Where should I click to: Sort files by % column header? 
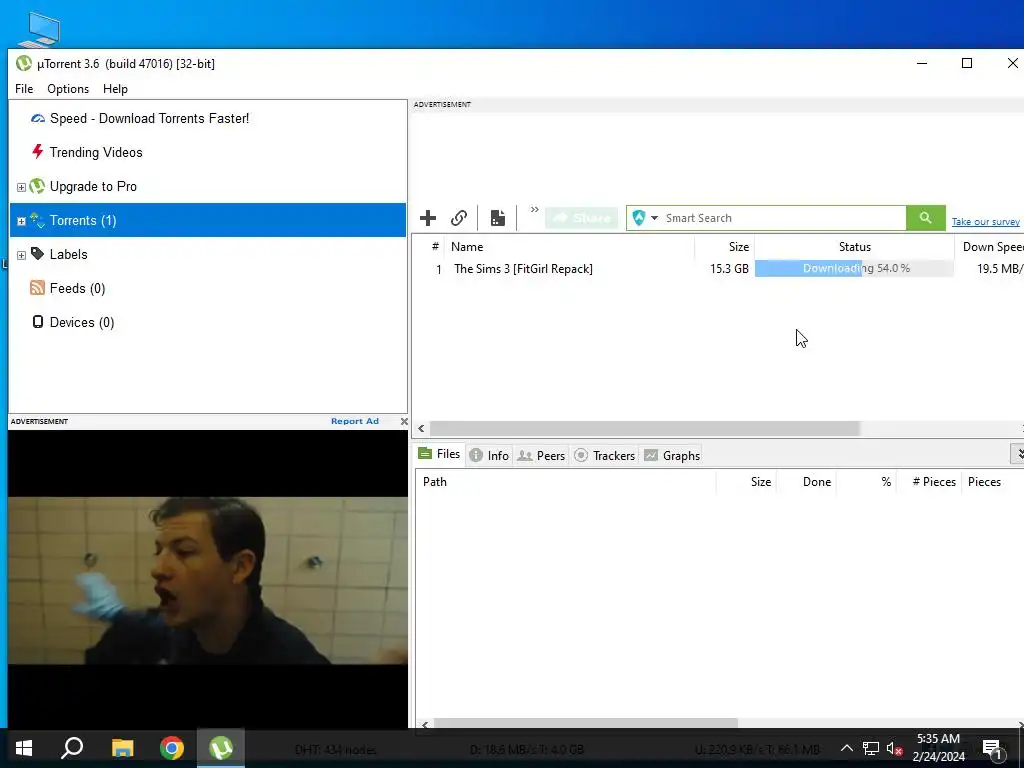[x=866, y=482]
